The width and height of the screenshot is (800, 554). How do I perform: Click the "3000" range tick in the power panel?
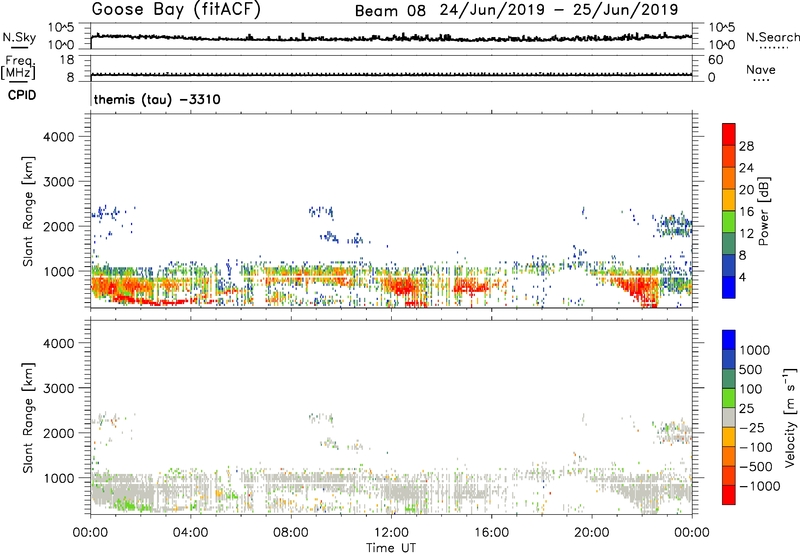click(x=59, y=182)
